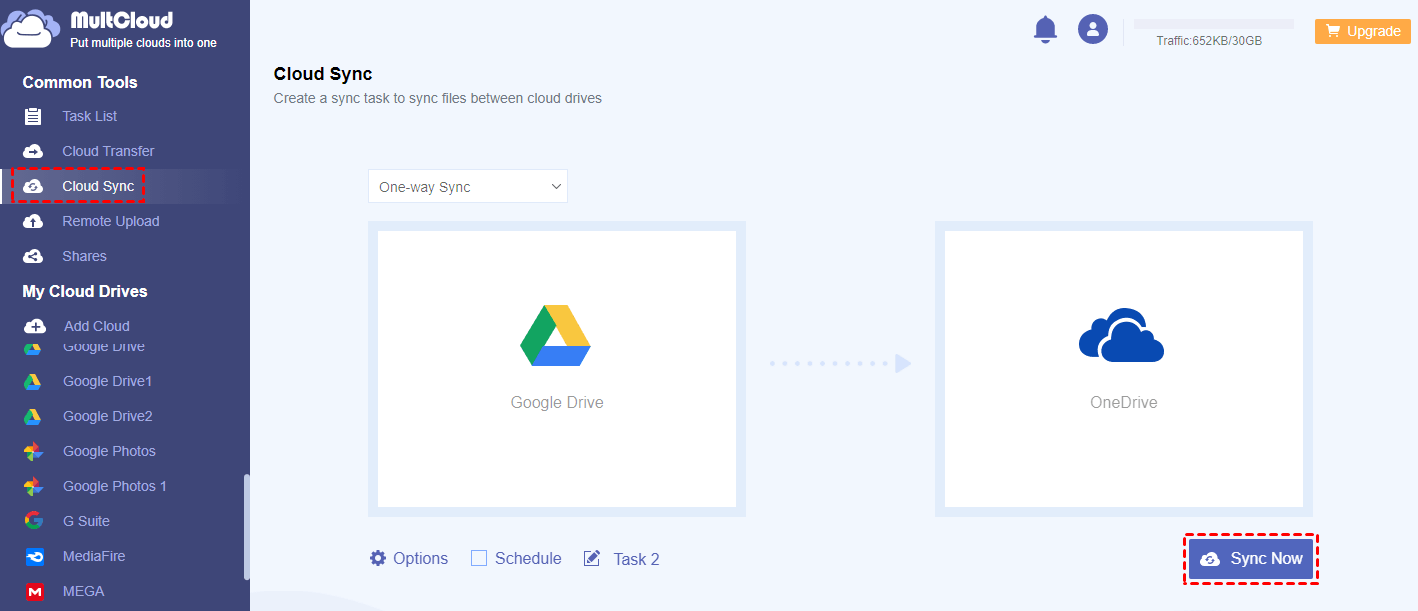The height and width of the screenshot is (611, 1418).
Task: Click the Google Drive1 icon in sidebar
Action: (x=33, y=381)
